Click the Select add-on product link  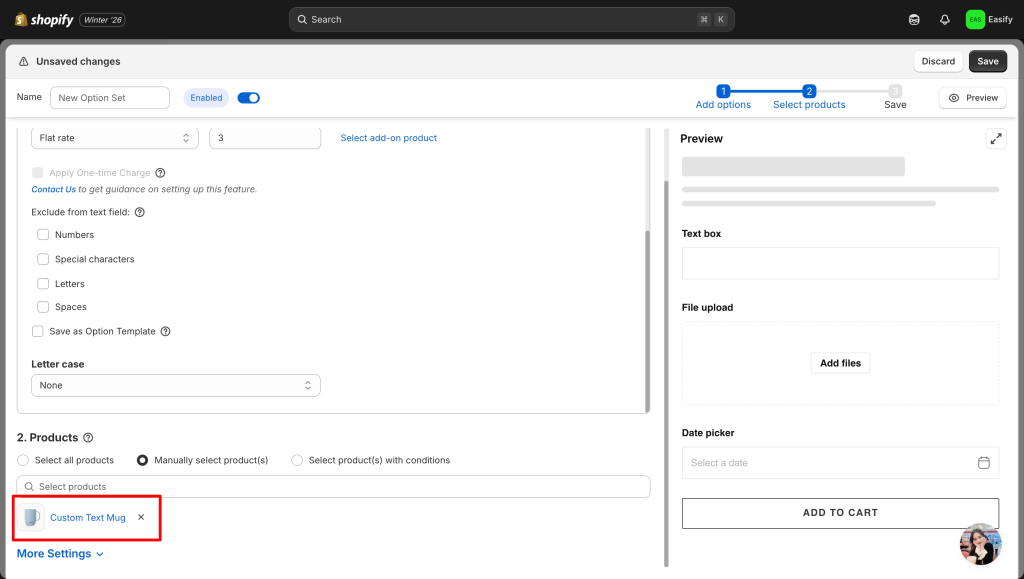click(x=388, y=138)
